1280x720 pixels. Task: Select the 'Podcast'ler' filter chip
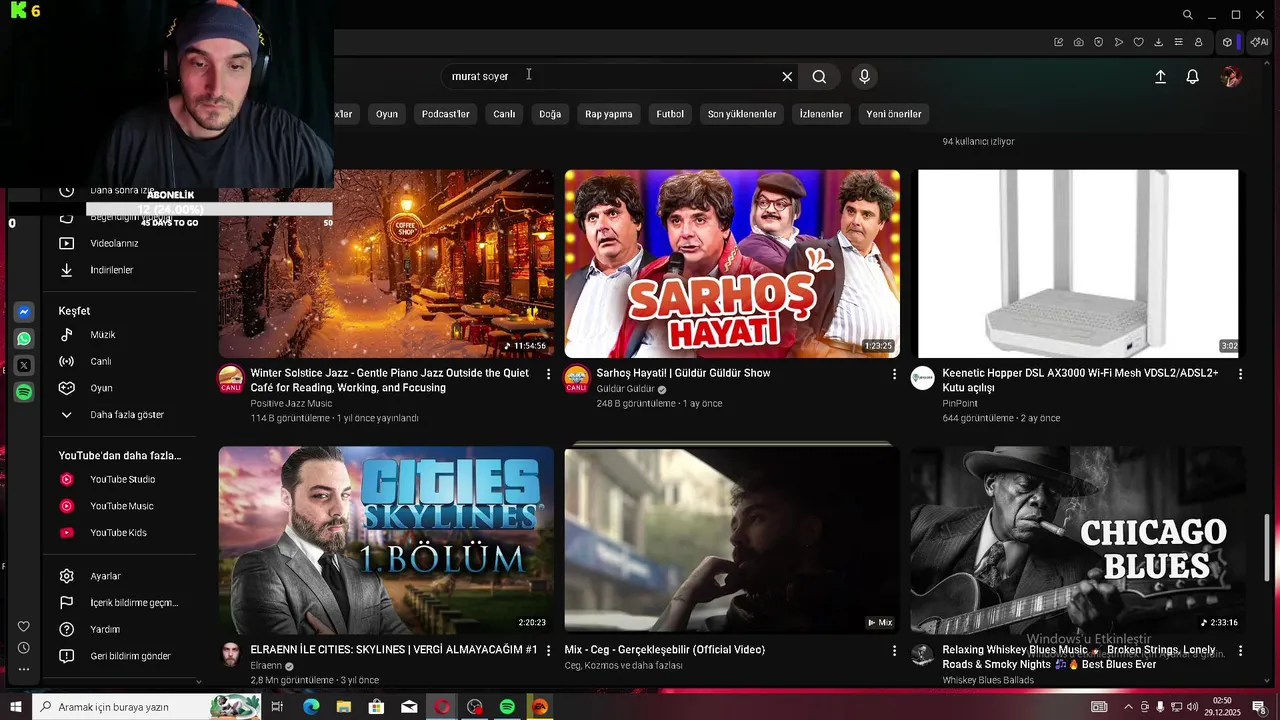(445, 114)
